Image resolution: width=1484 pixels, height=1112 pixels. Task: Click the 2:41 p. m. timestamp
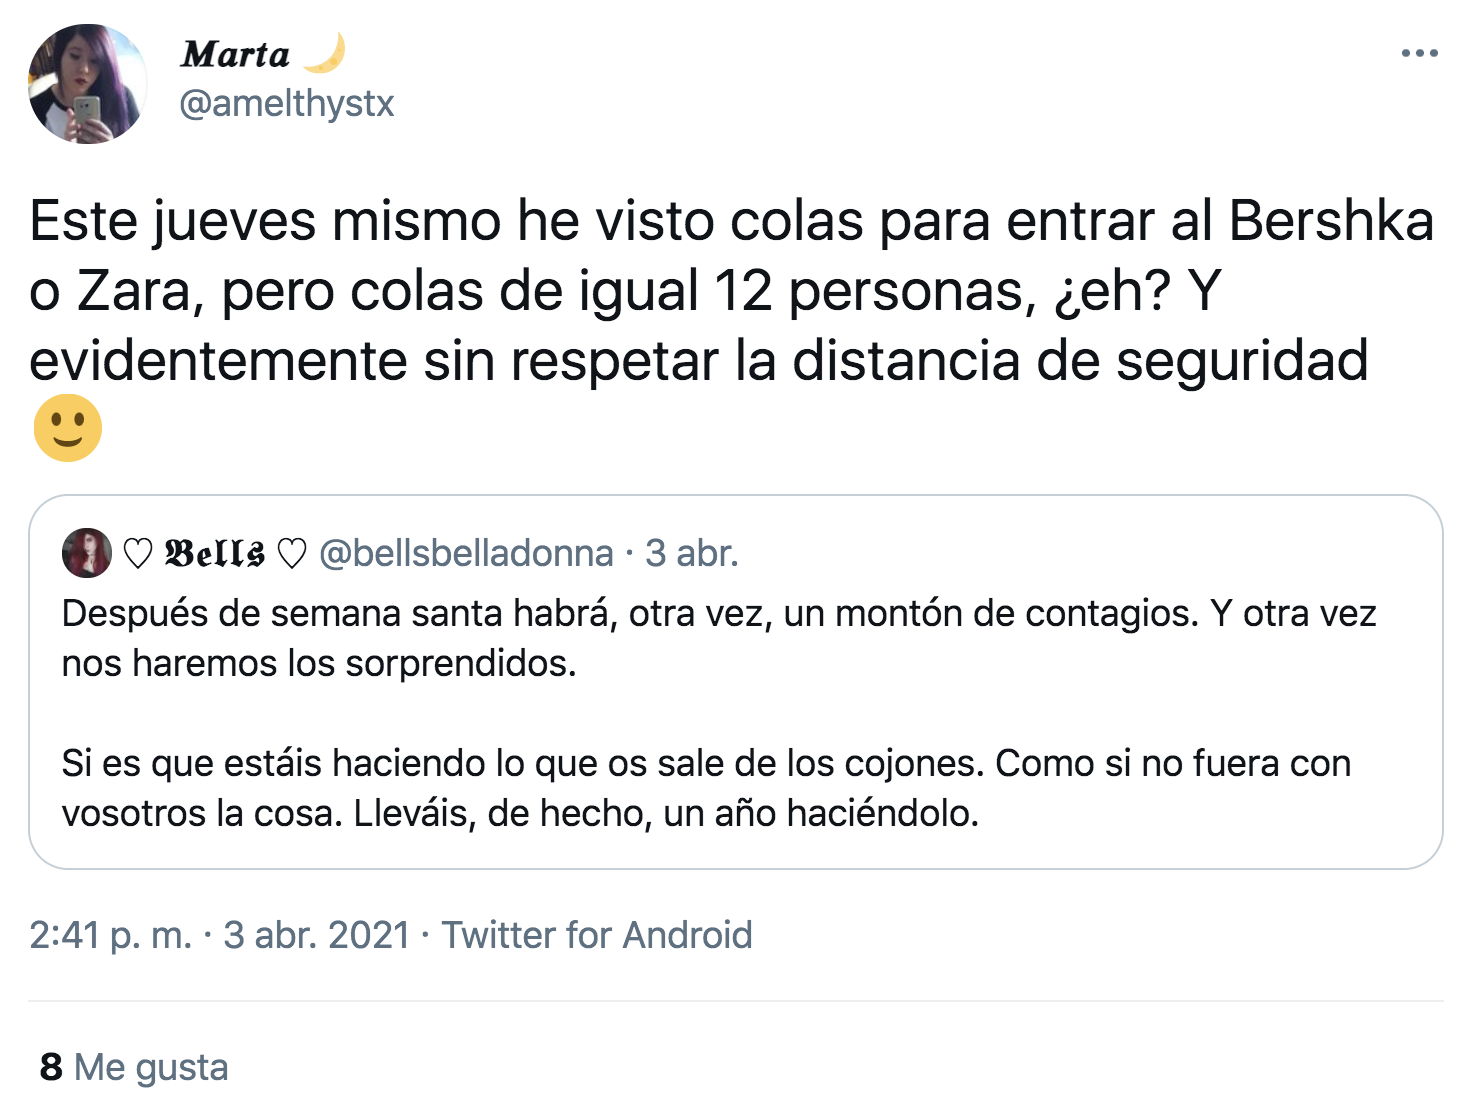point(110,935)
